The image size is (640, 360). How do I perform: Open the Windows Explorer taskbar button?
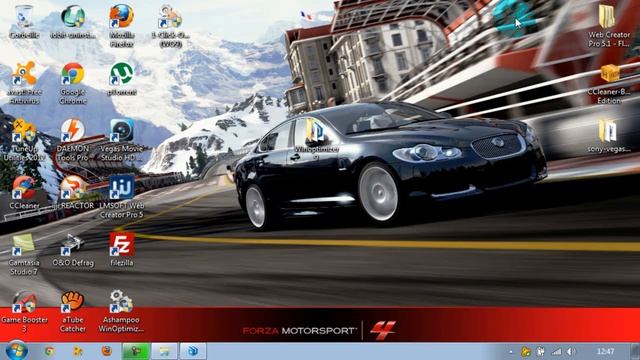[164, 351]
